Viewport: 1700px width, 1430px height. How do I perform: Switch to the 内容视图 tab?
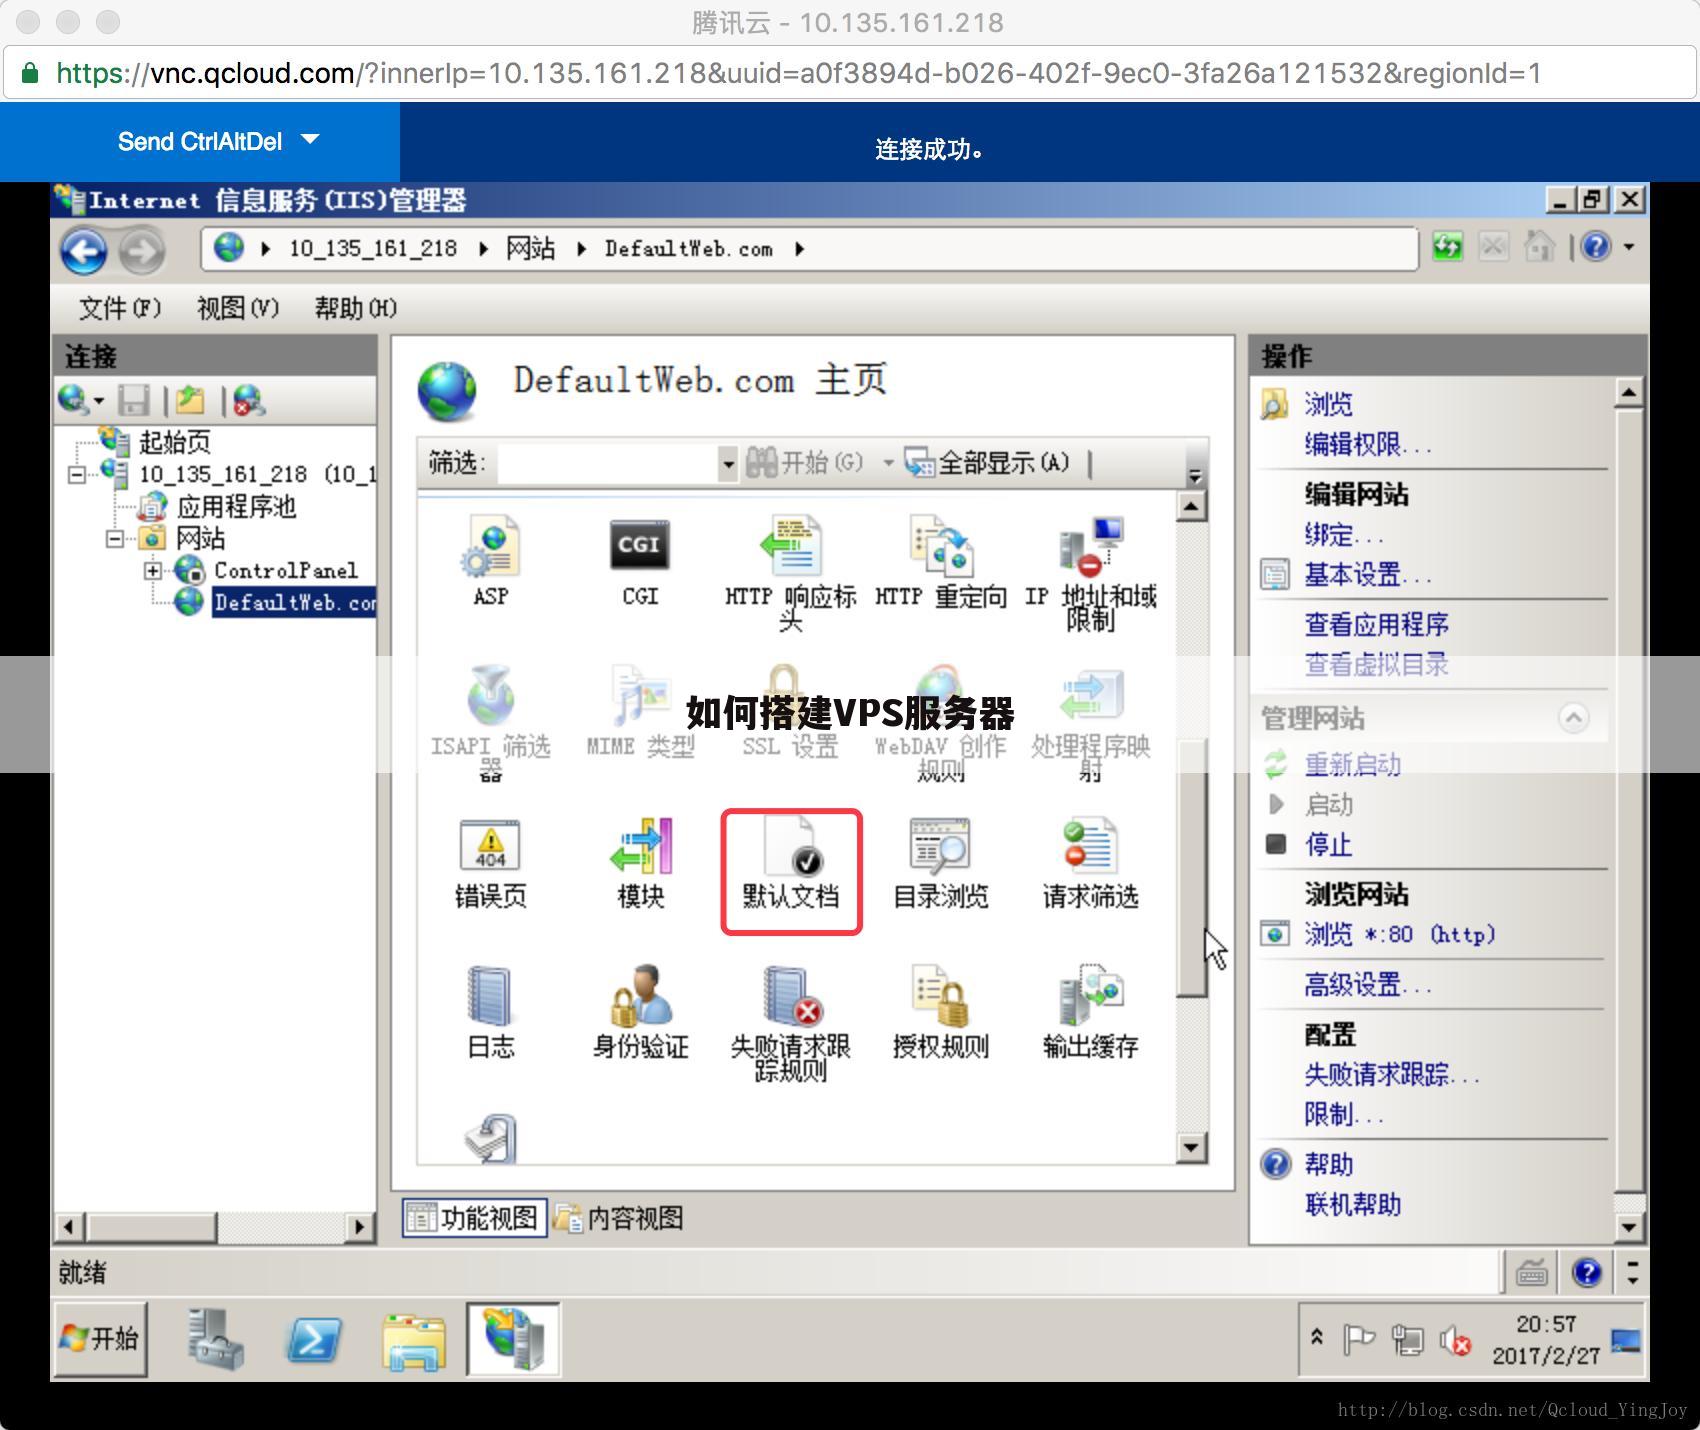620,1218
